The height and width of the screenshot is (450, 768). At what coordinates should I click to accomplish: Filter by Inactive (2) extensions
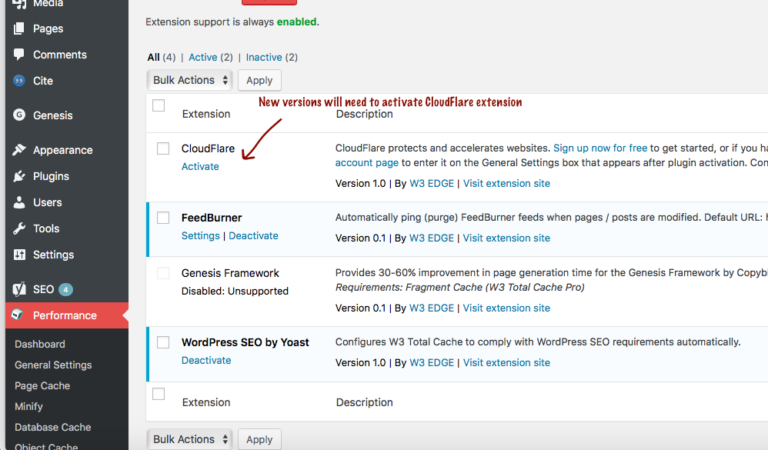click(272, 57)
